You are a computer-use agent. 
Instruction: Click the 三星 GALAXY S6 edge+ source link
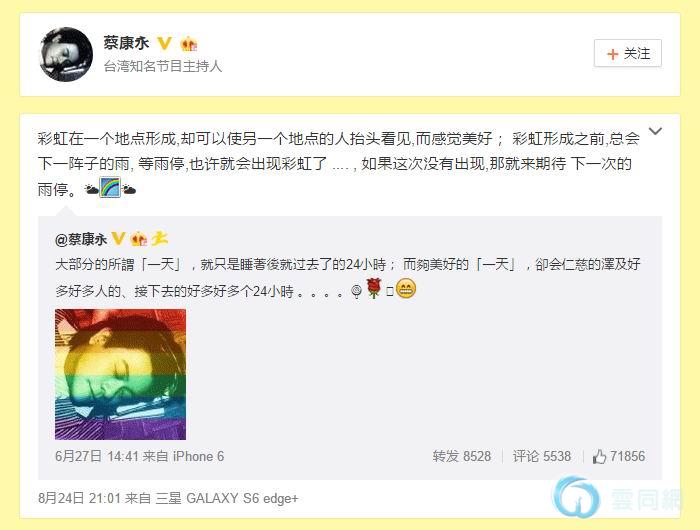[227, 498]
